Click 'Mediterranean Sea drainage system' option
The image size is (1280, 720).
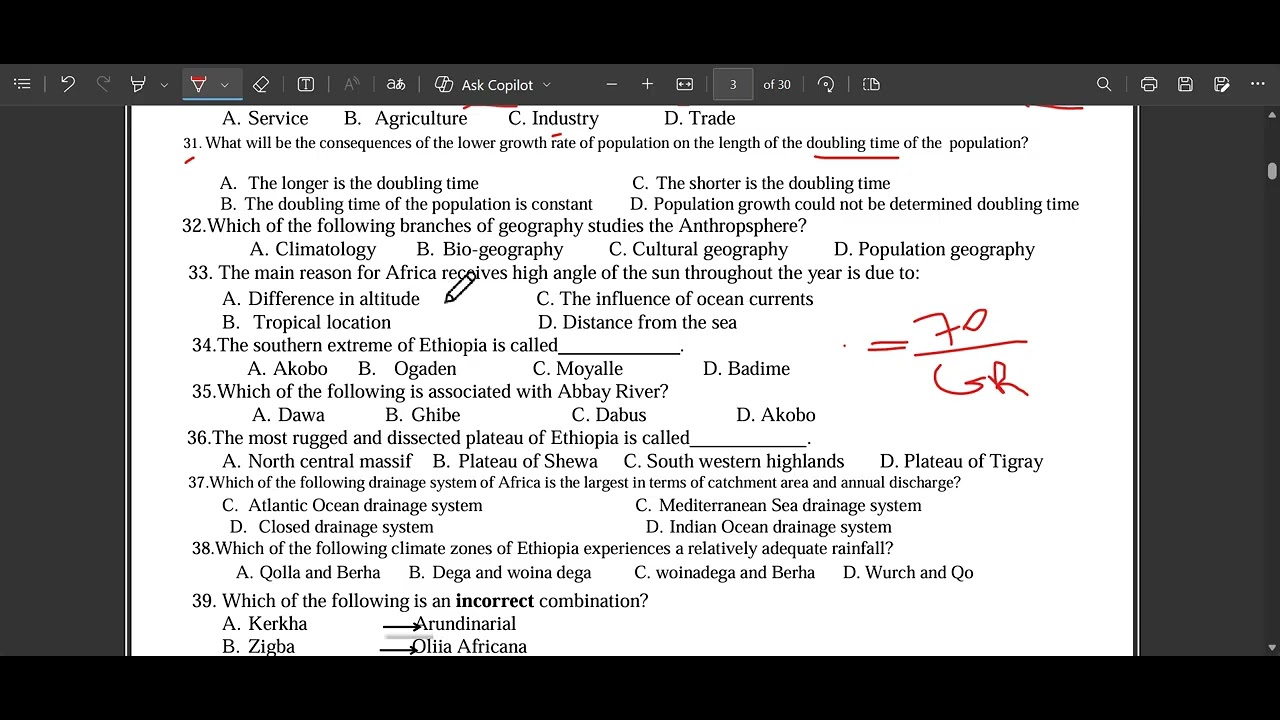point(778,506)
